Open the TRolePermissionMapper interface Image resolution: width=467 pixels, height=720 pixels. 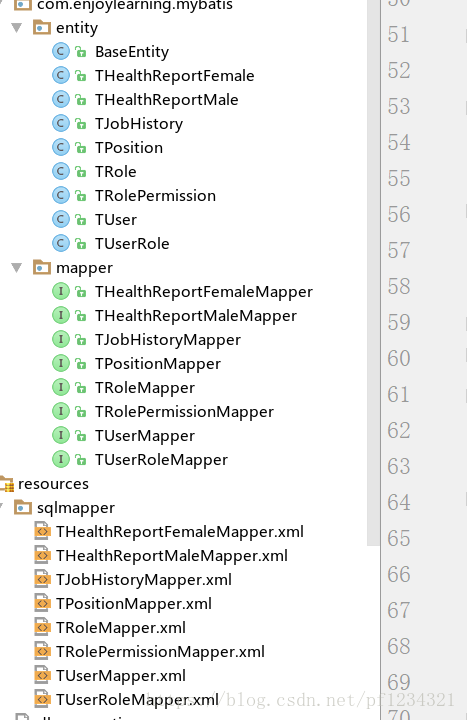pyautogui.click(x=184, y=412)
